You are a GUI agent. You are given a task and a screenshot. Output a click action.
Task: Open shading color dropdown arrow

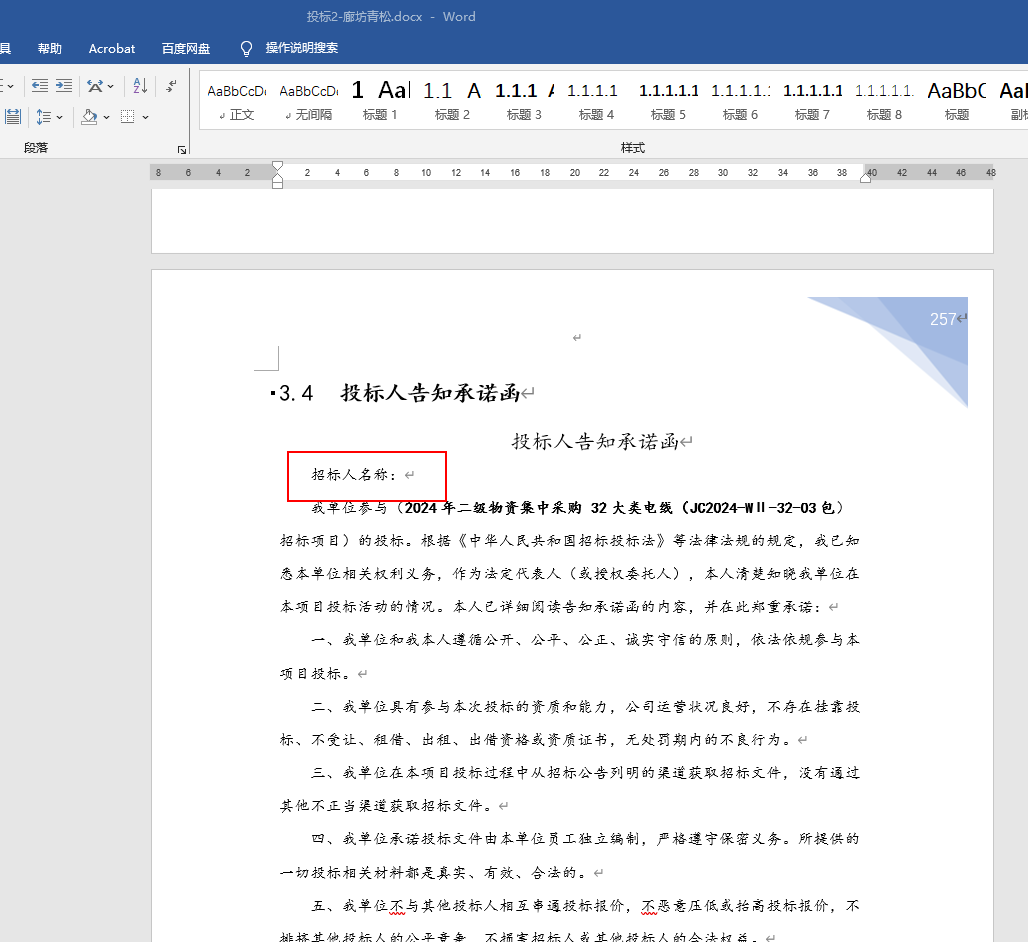pos(106,117)
